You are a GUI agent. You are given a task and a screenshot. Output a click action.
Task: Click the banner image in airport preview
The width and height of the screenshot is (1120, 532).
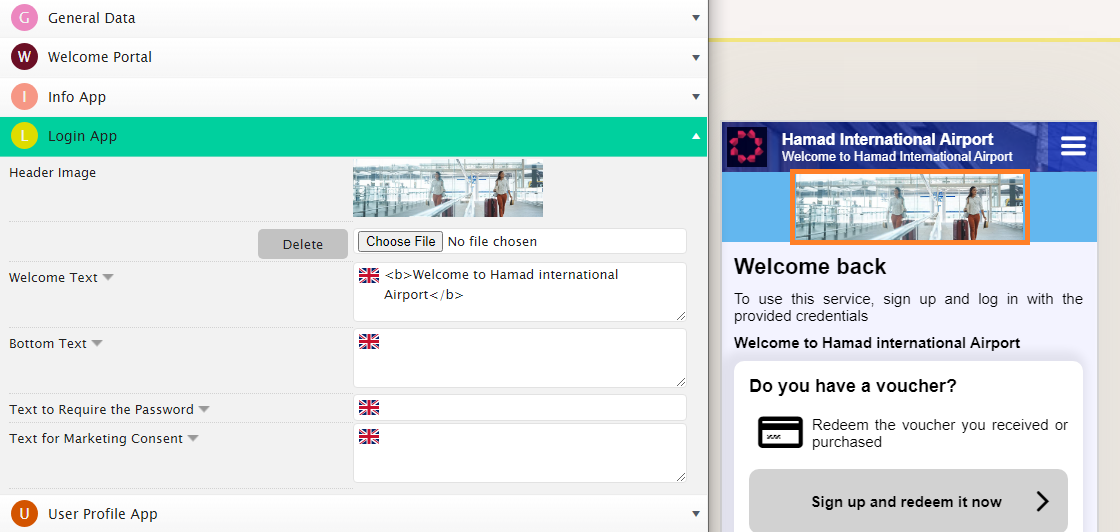[x=910, y=207]
